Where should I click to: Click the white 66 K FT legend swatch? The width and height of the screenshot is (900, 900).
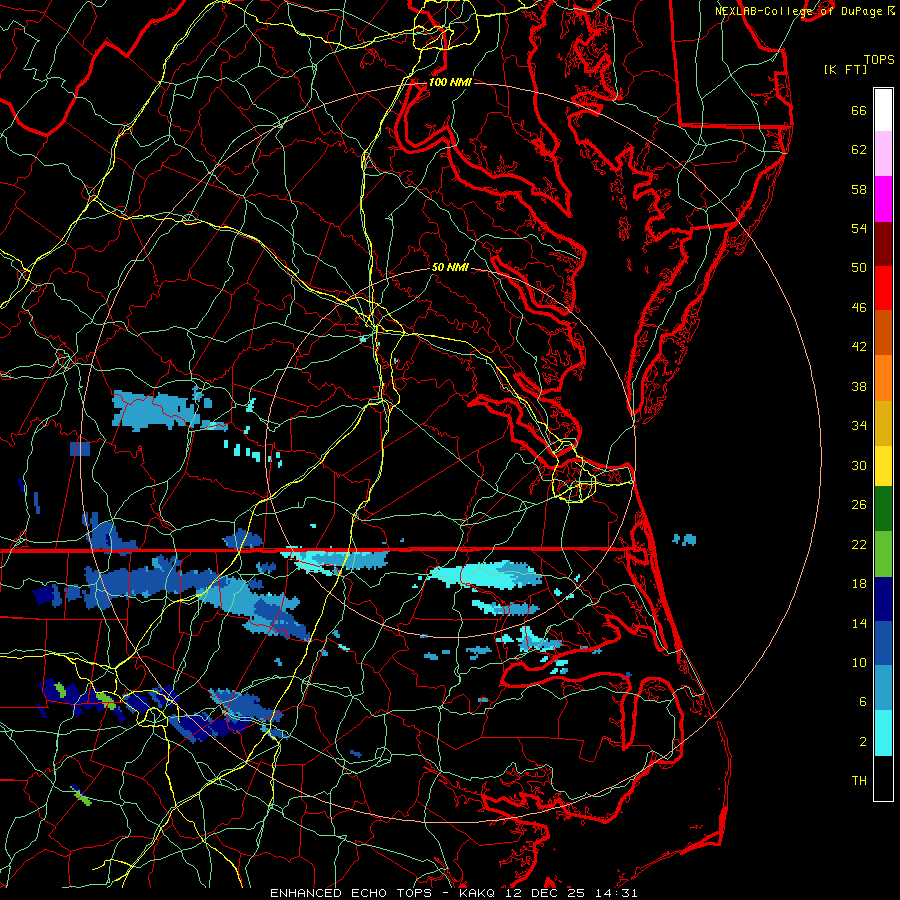coord(883,110)
